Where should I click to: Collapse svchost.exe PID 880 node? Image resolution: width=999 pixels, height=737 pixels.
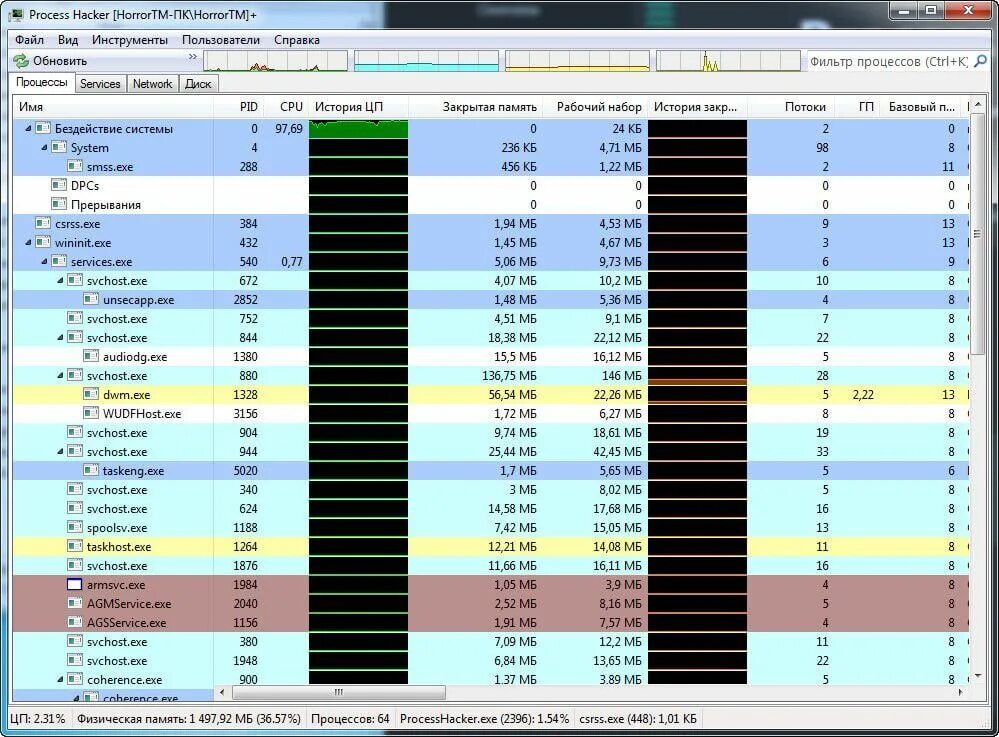tap(61, 376)
